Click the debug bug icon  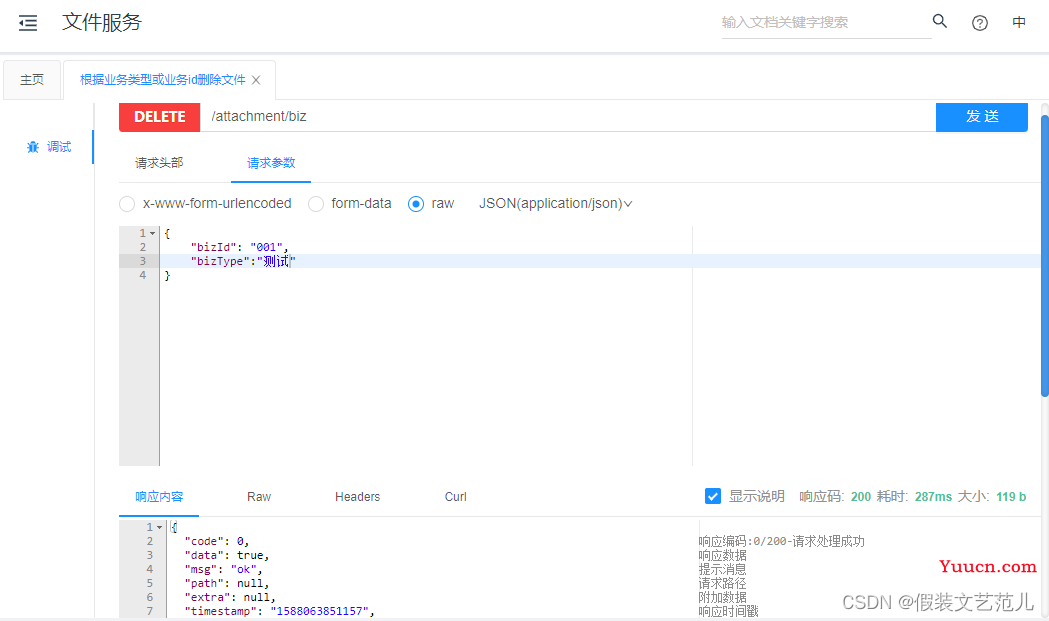pyautogui.click(x=33, y=147)
